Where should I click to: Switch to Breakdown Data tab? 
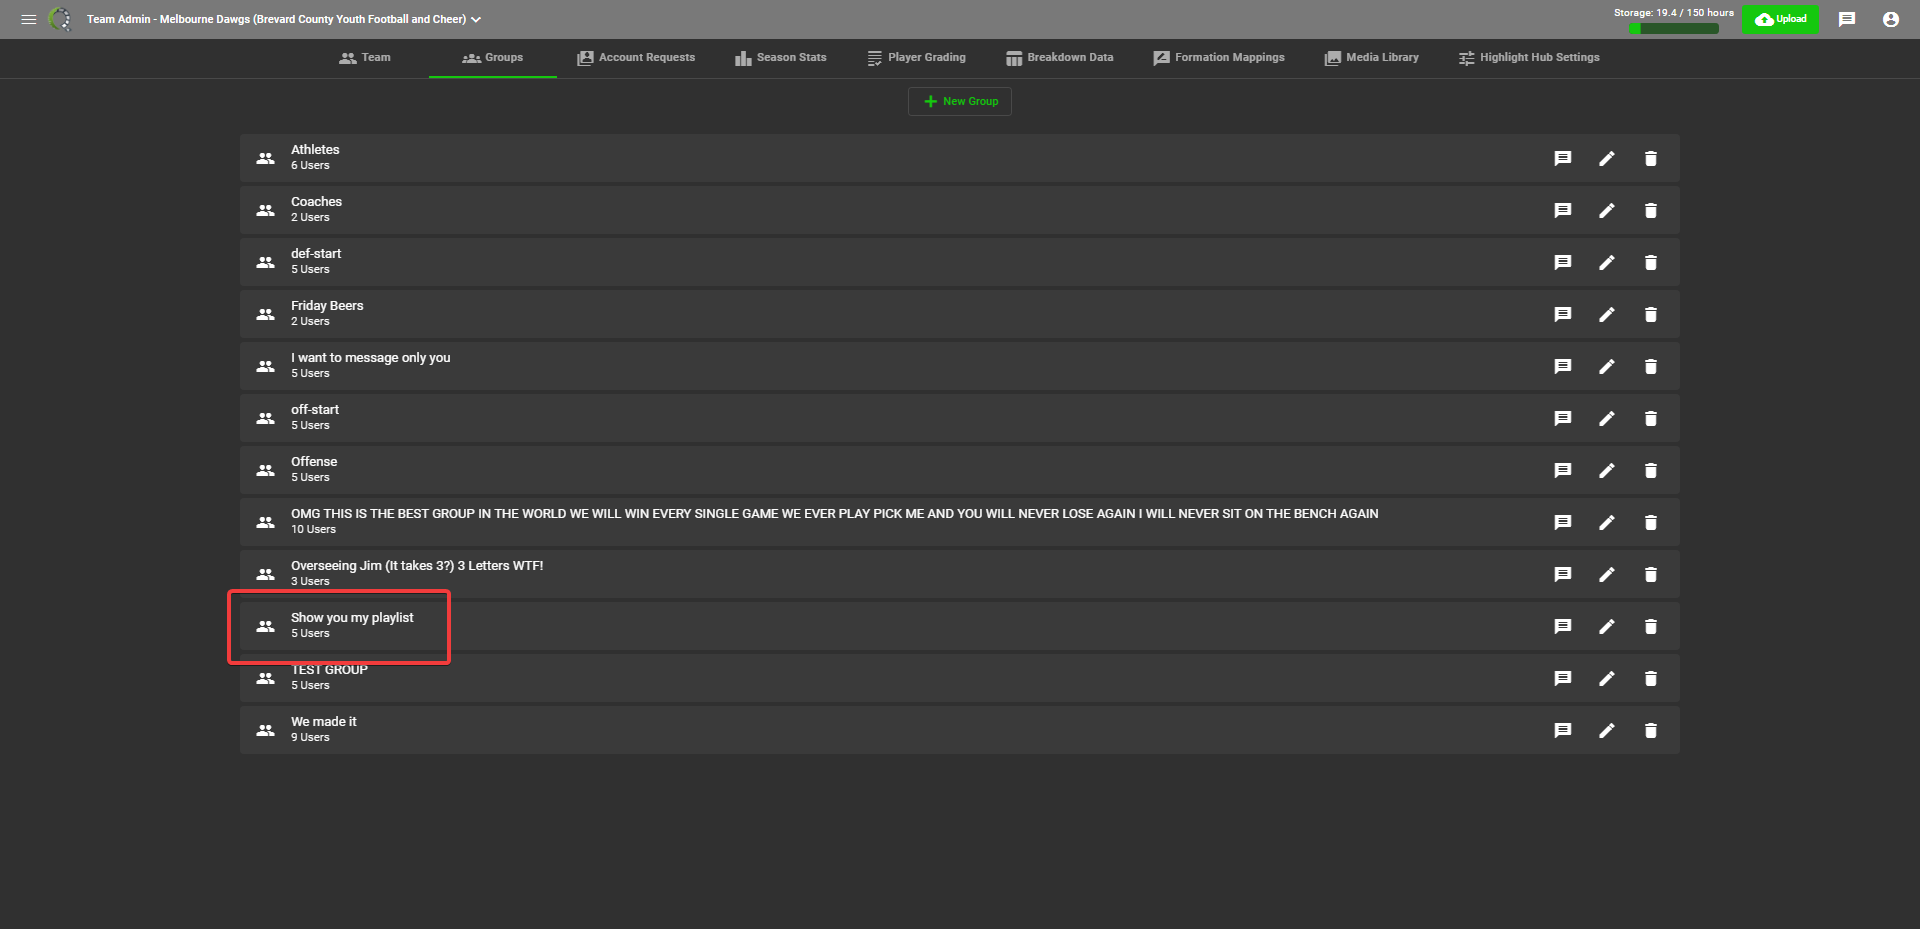coord(1060,58)
